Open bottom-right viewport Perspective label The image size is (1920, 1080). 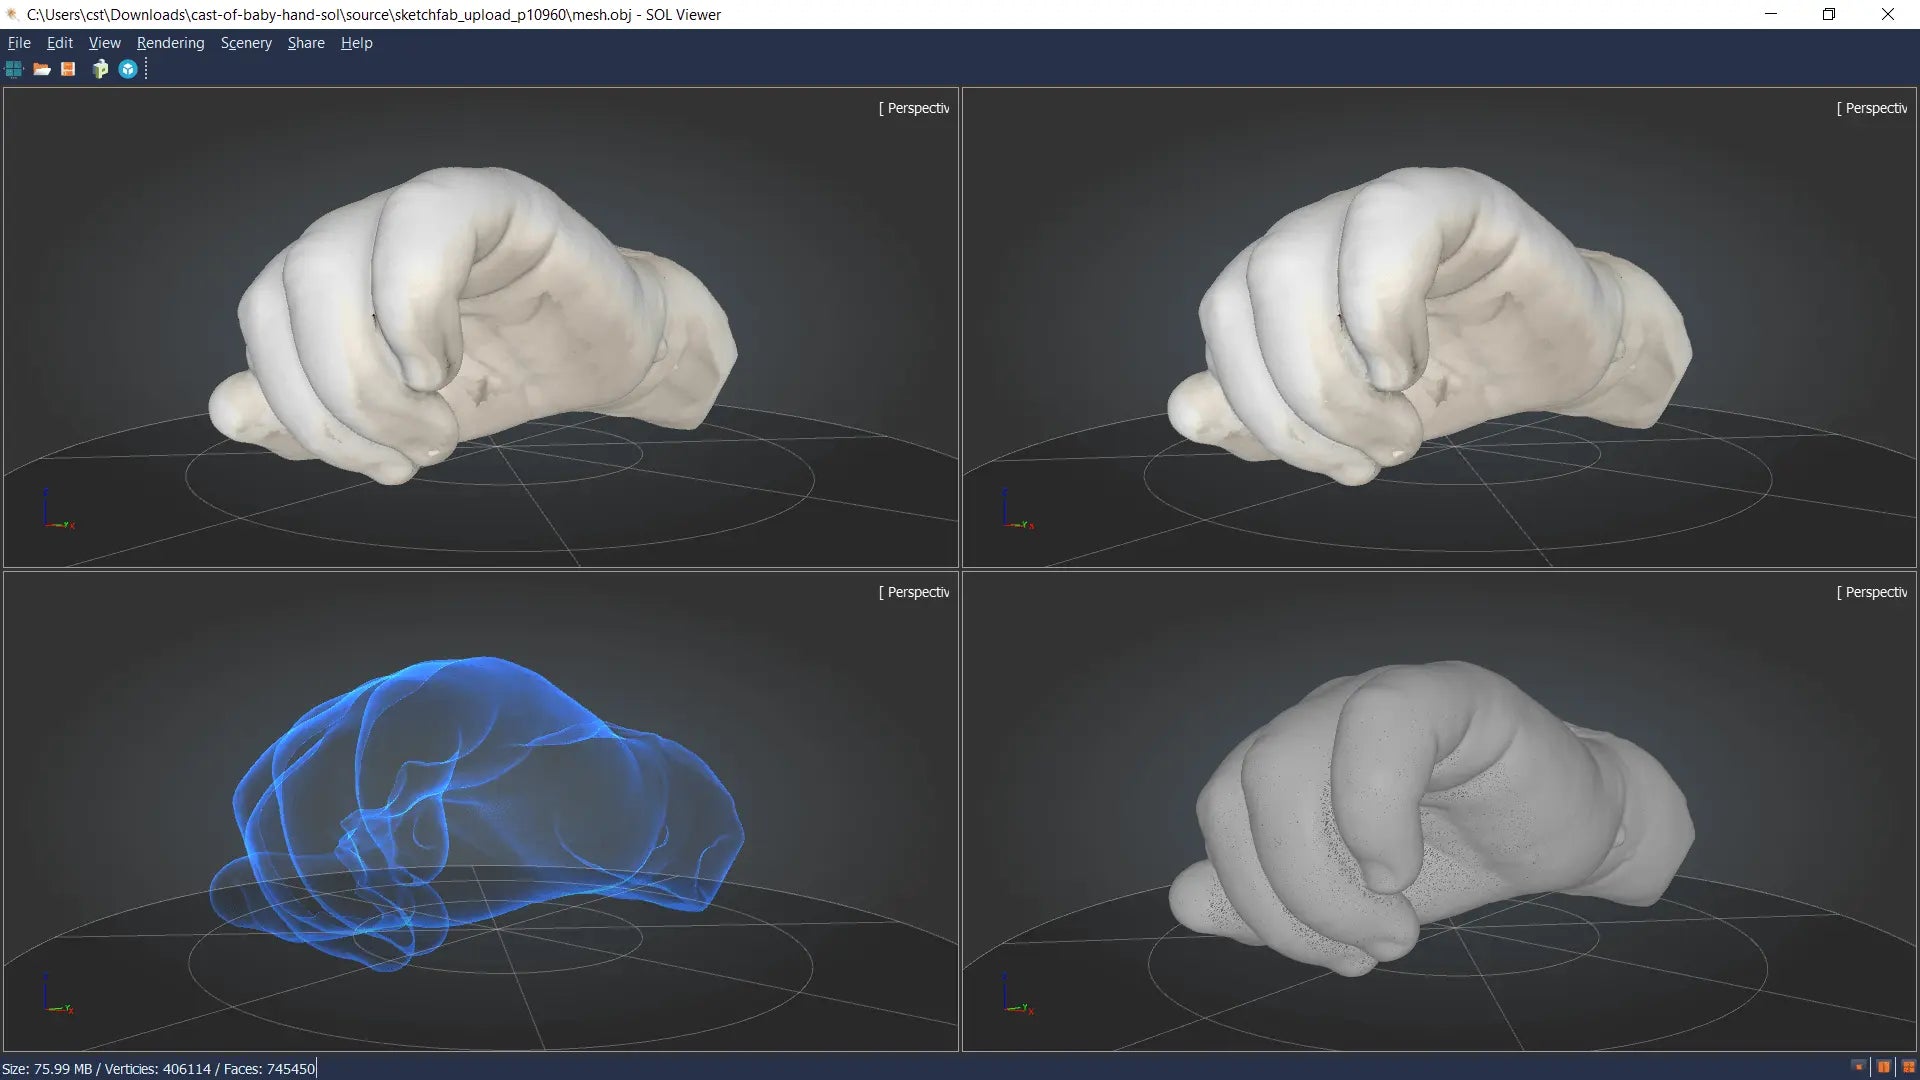(1872, 592)
